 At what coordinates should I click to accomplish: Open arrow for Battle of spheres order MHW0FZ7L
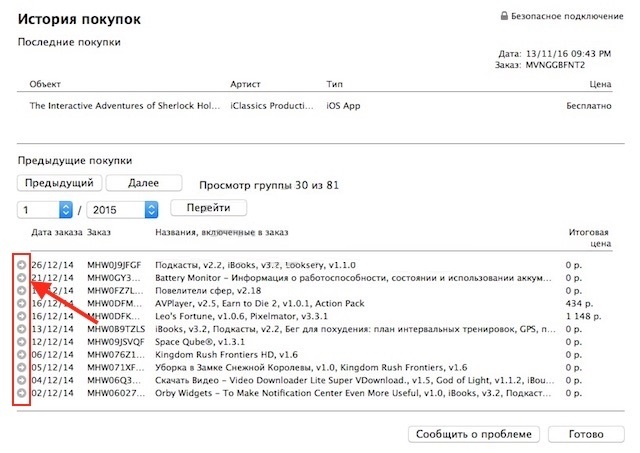tap(21, 291)
